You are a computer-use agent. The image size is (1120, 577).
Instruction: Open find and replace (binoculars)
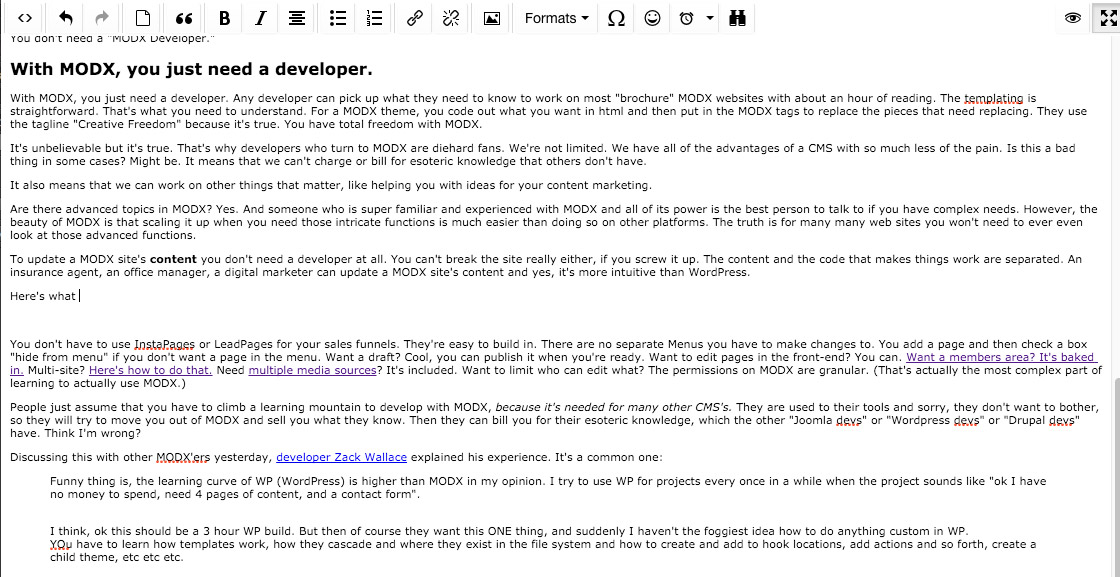pyautogui.click(x=737, y=19)
